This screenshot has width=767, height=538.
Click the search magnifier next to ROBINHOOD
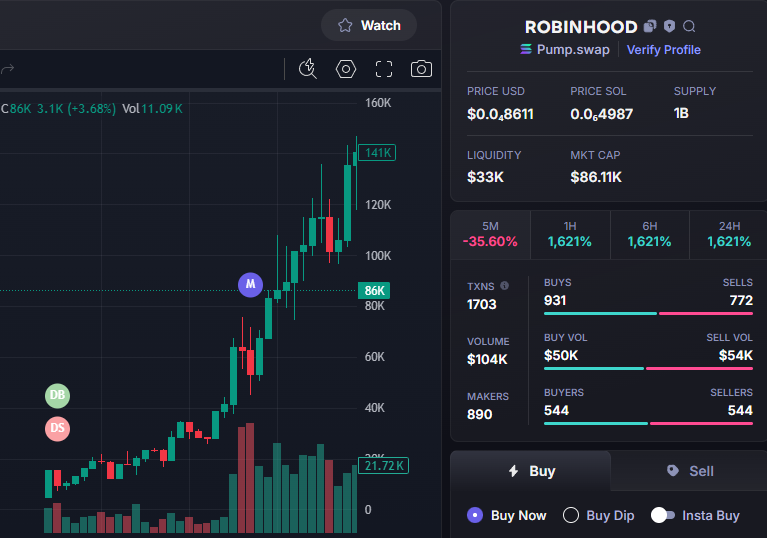(x=689, y=26)
